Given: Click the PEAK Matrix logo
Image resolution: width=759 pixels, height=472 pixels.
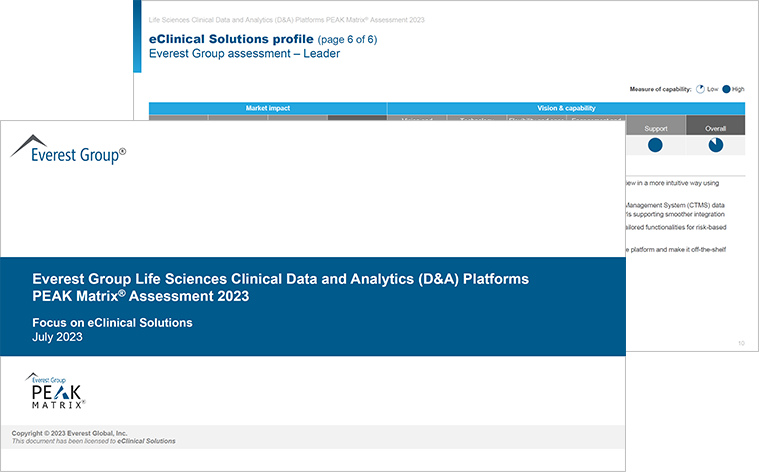Looking at the screenshot, I should (56, 390).
